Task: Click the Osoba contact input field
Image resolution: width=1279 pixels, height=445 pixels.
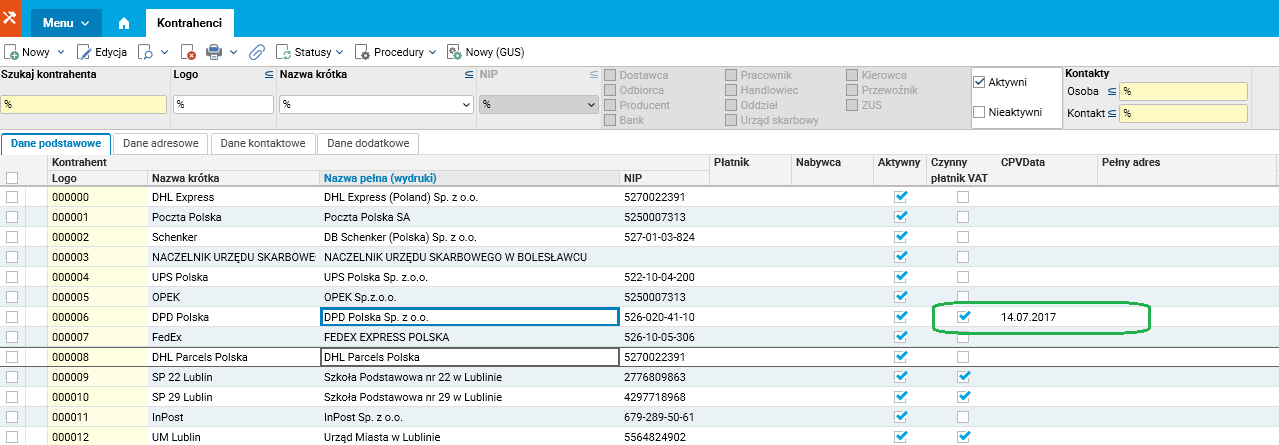Action: pos(1184,91)
